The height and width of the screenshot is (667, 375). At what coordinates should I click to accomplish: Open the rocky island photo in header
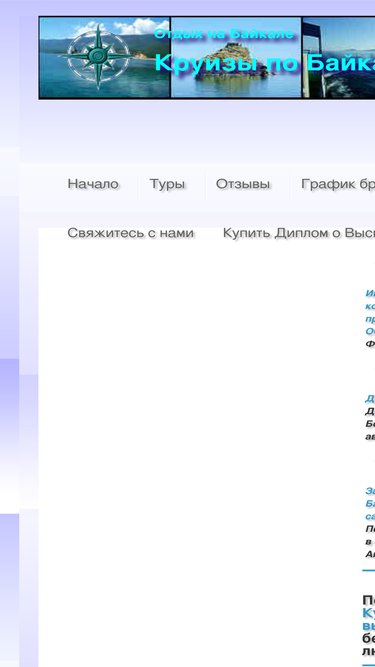click(x=236, y=57)
